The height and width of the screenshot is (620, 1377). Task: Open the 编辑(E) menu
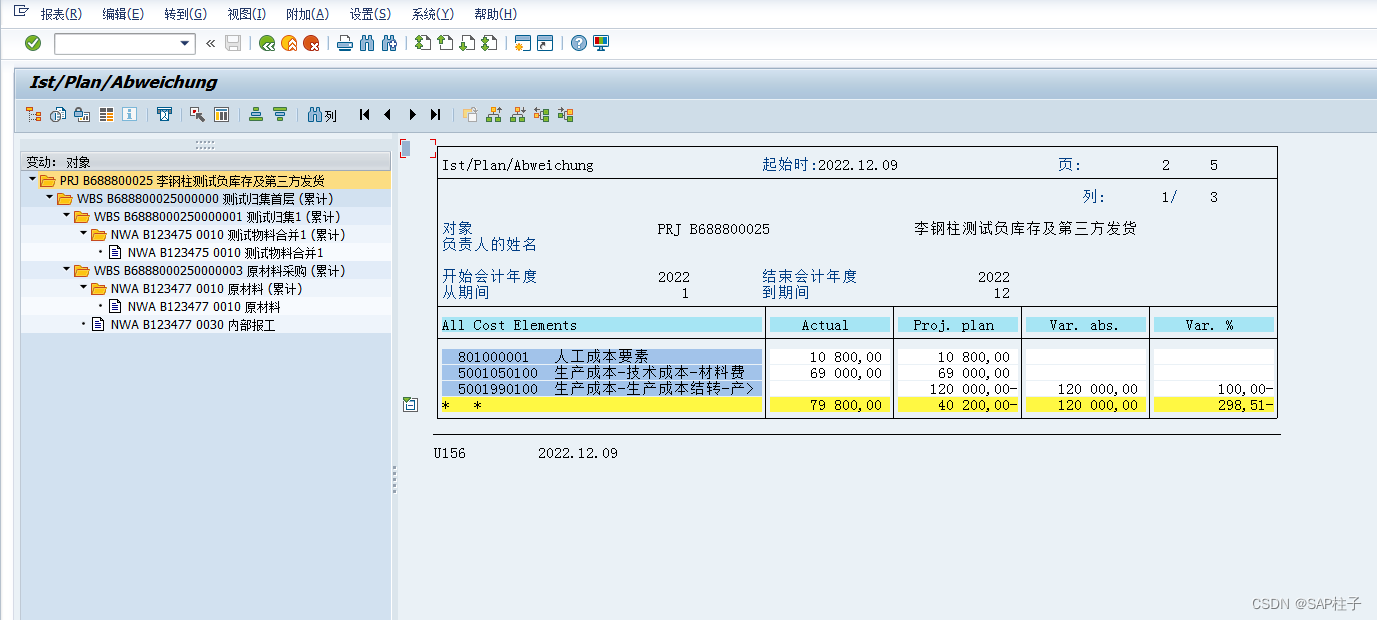(x=123, y=14)
